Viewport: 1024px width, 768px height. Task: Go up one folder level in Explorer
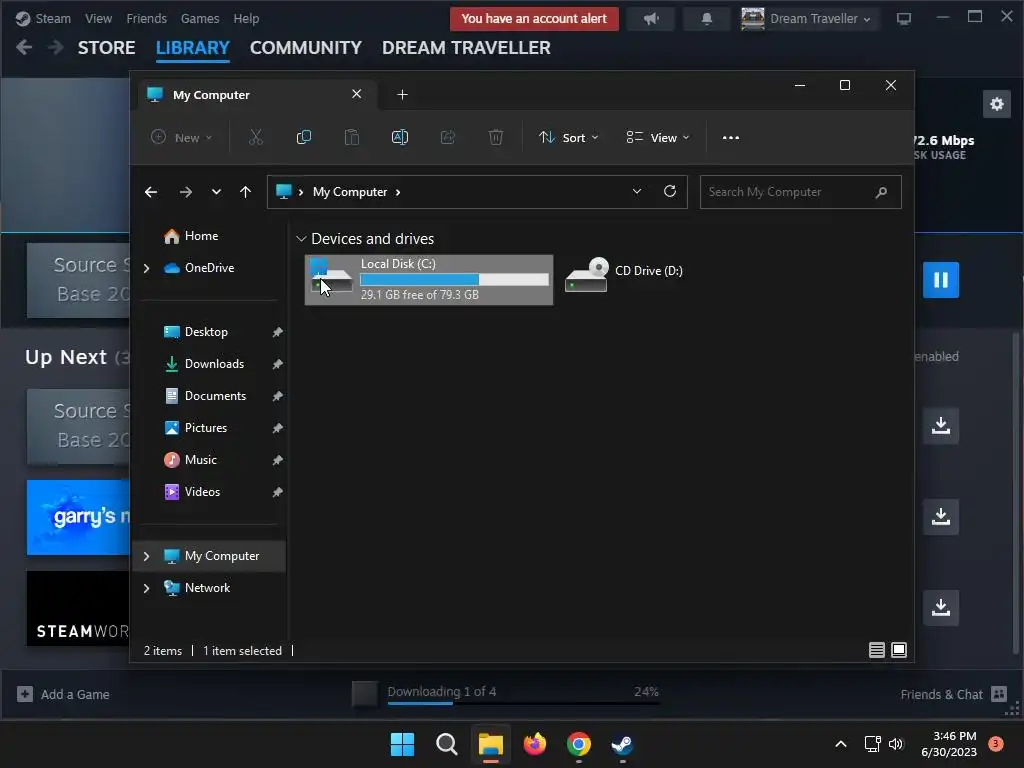tap(246, 192)
